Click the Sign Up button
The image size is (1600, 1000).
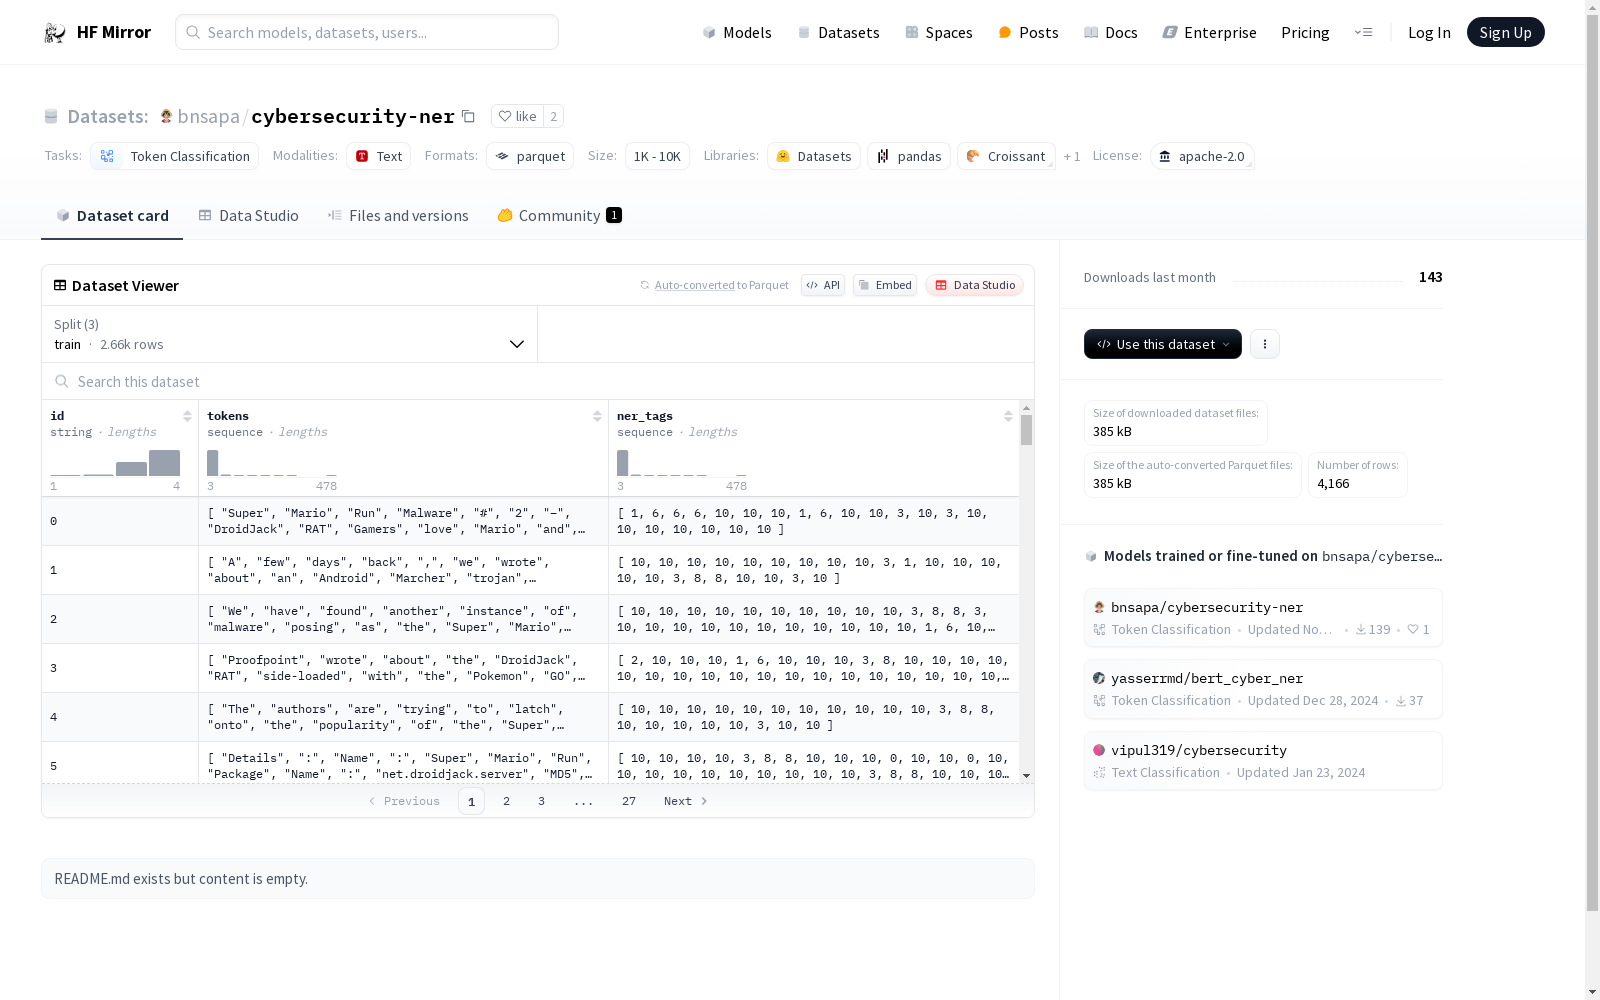point(1505,32)
